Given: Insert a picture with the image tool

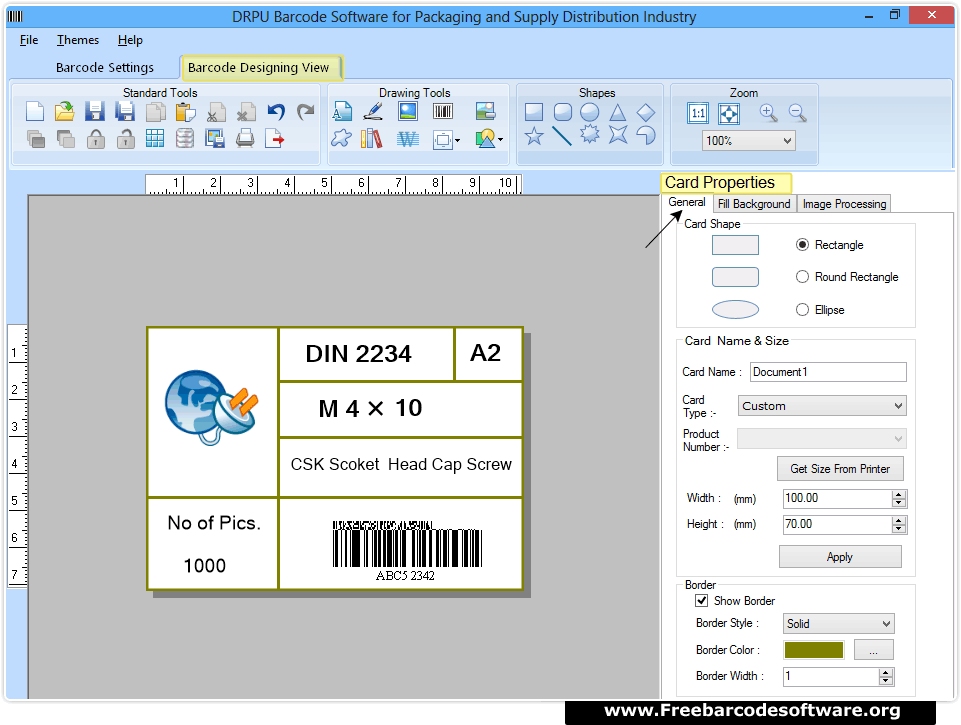Looking at the screenshot, I should pyautogui.click(x=408, y=112).
